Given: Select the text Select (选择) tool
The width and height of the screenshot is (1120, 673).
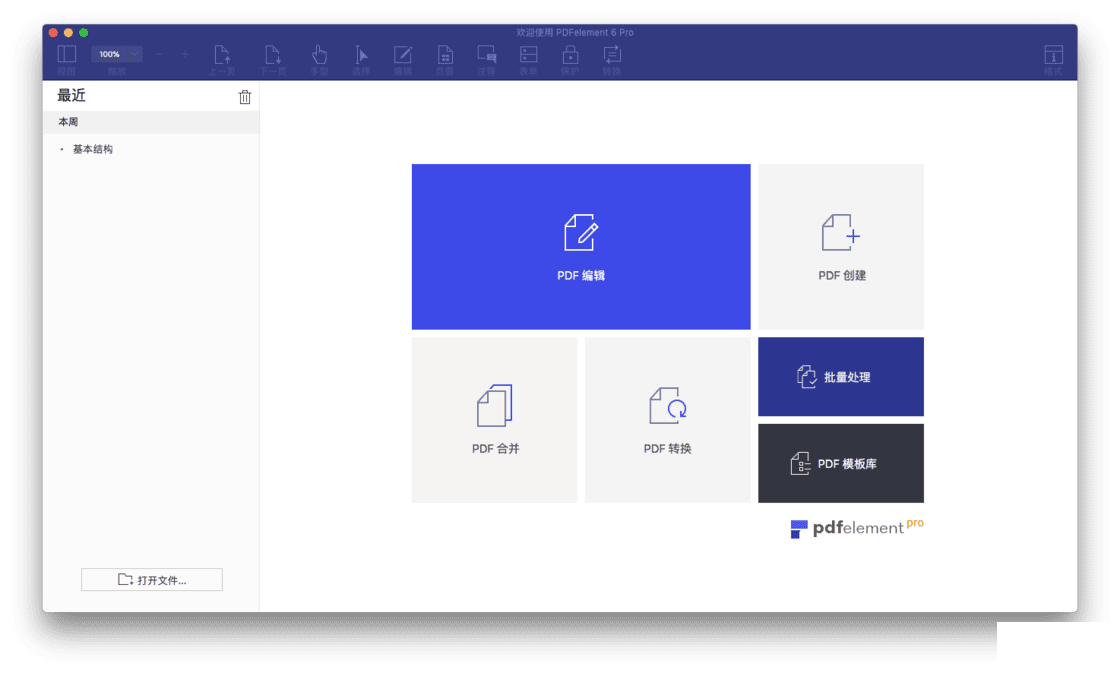Looking at the screenshot, I should click(x=361, y=54).
